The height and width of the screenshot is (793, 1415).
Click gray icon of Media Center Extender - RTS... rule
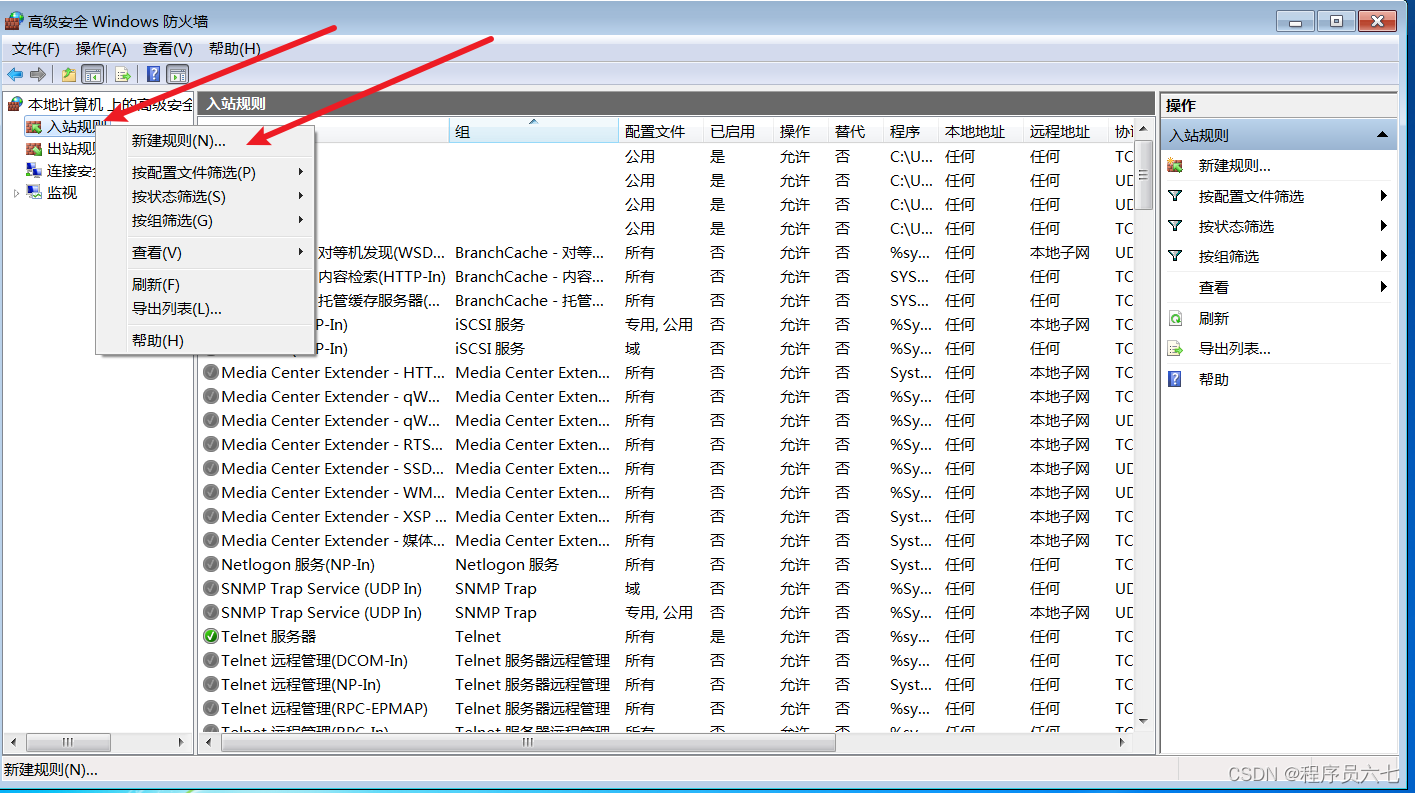(211, 444)
